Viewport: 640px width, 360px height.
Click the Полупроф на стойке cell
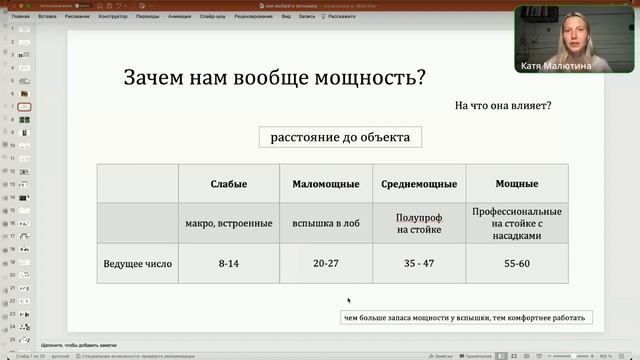(419, 223)
